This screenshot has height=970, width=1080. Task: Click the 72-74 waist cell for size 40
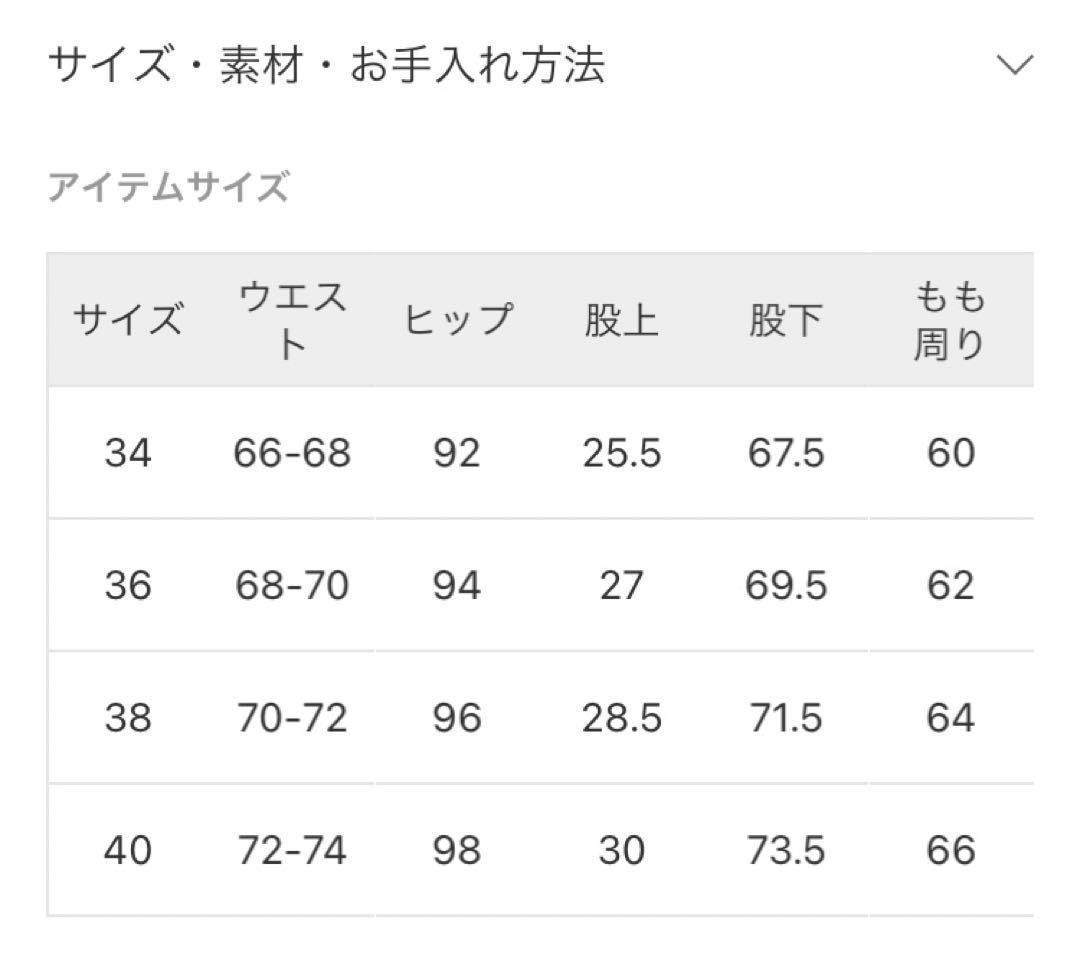[289, 850]
